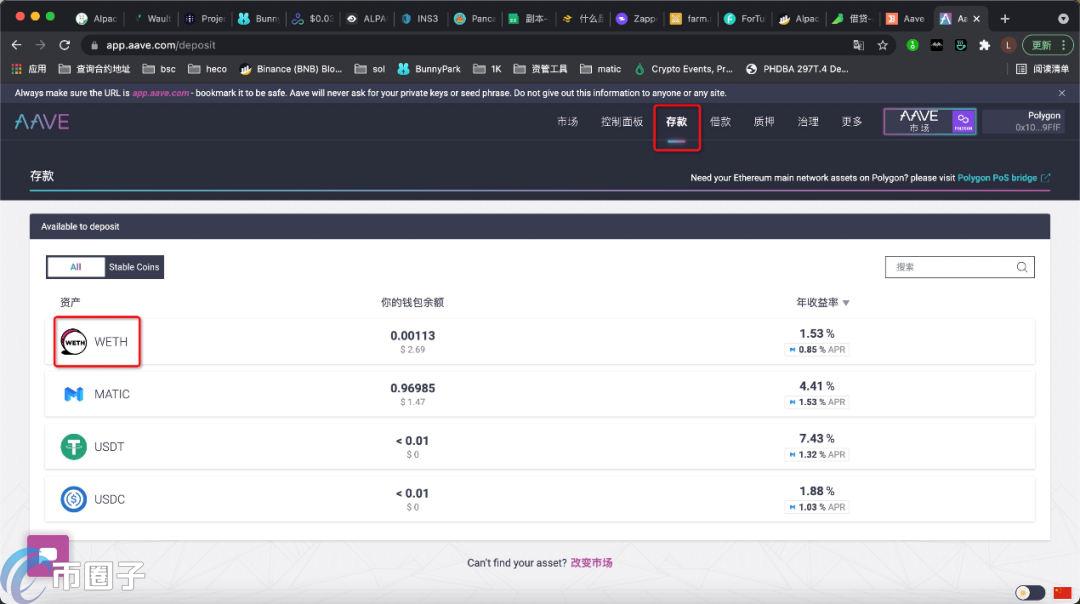1080x604 pixels.
Task: Open the Binance (BNB) Blo... bookmark
Action: coord(291,69)
